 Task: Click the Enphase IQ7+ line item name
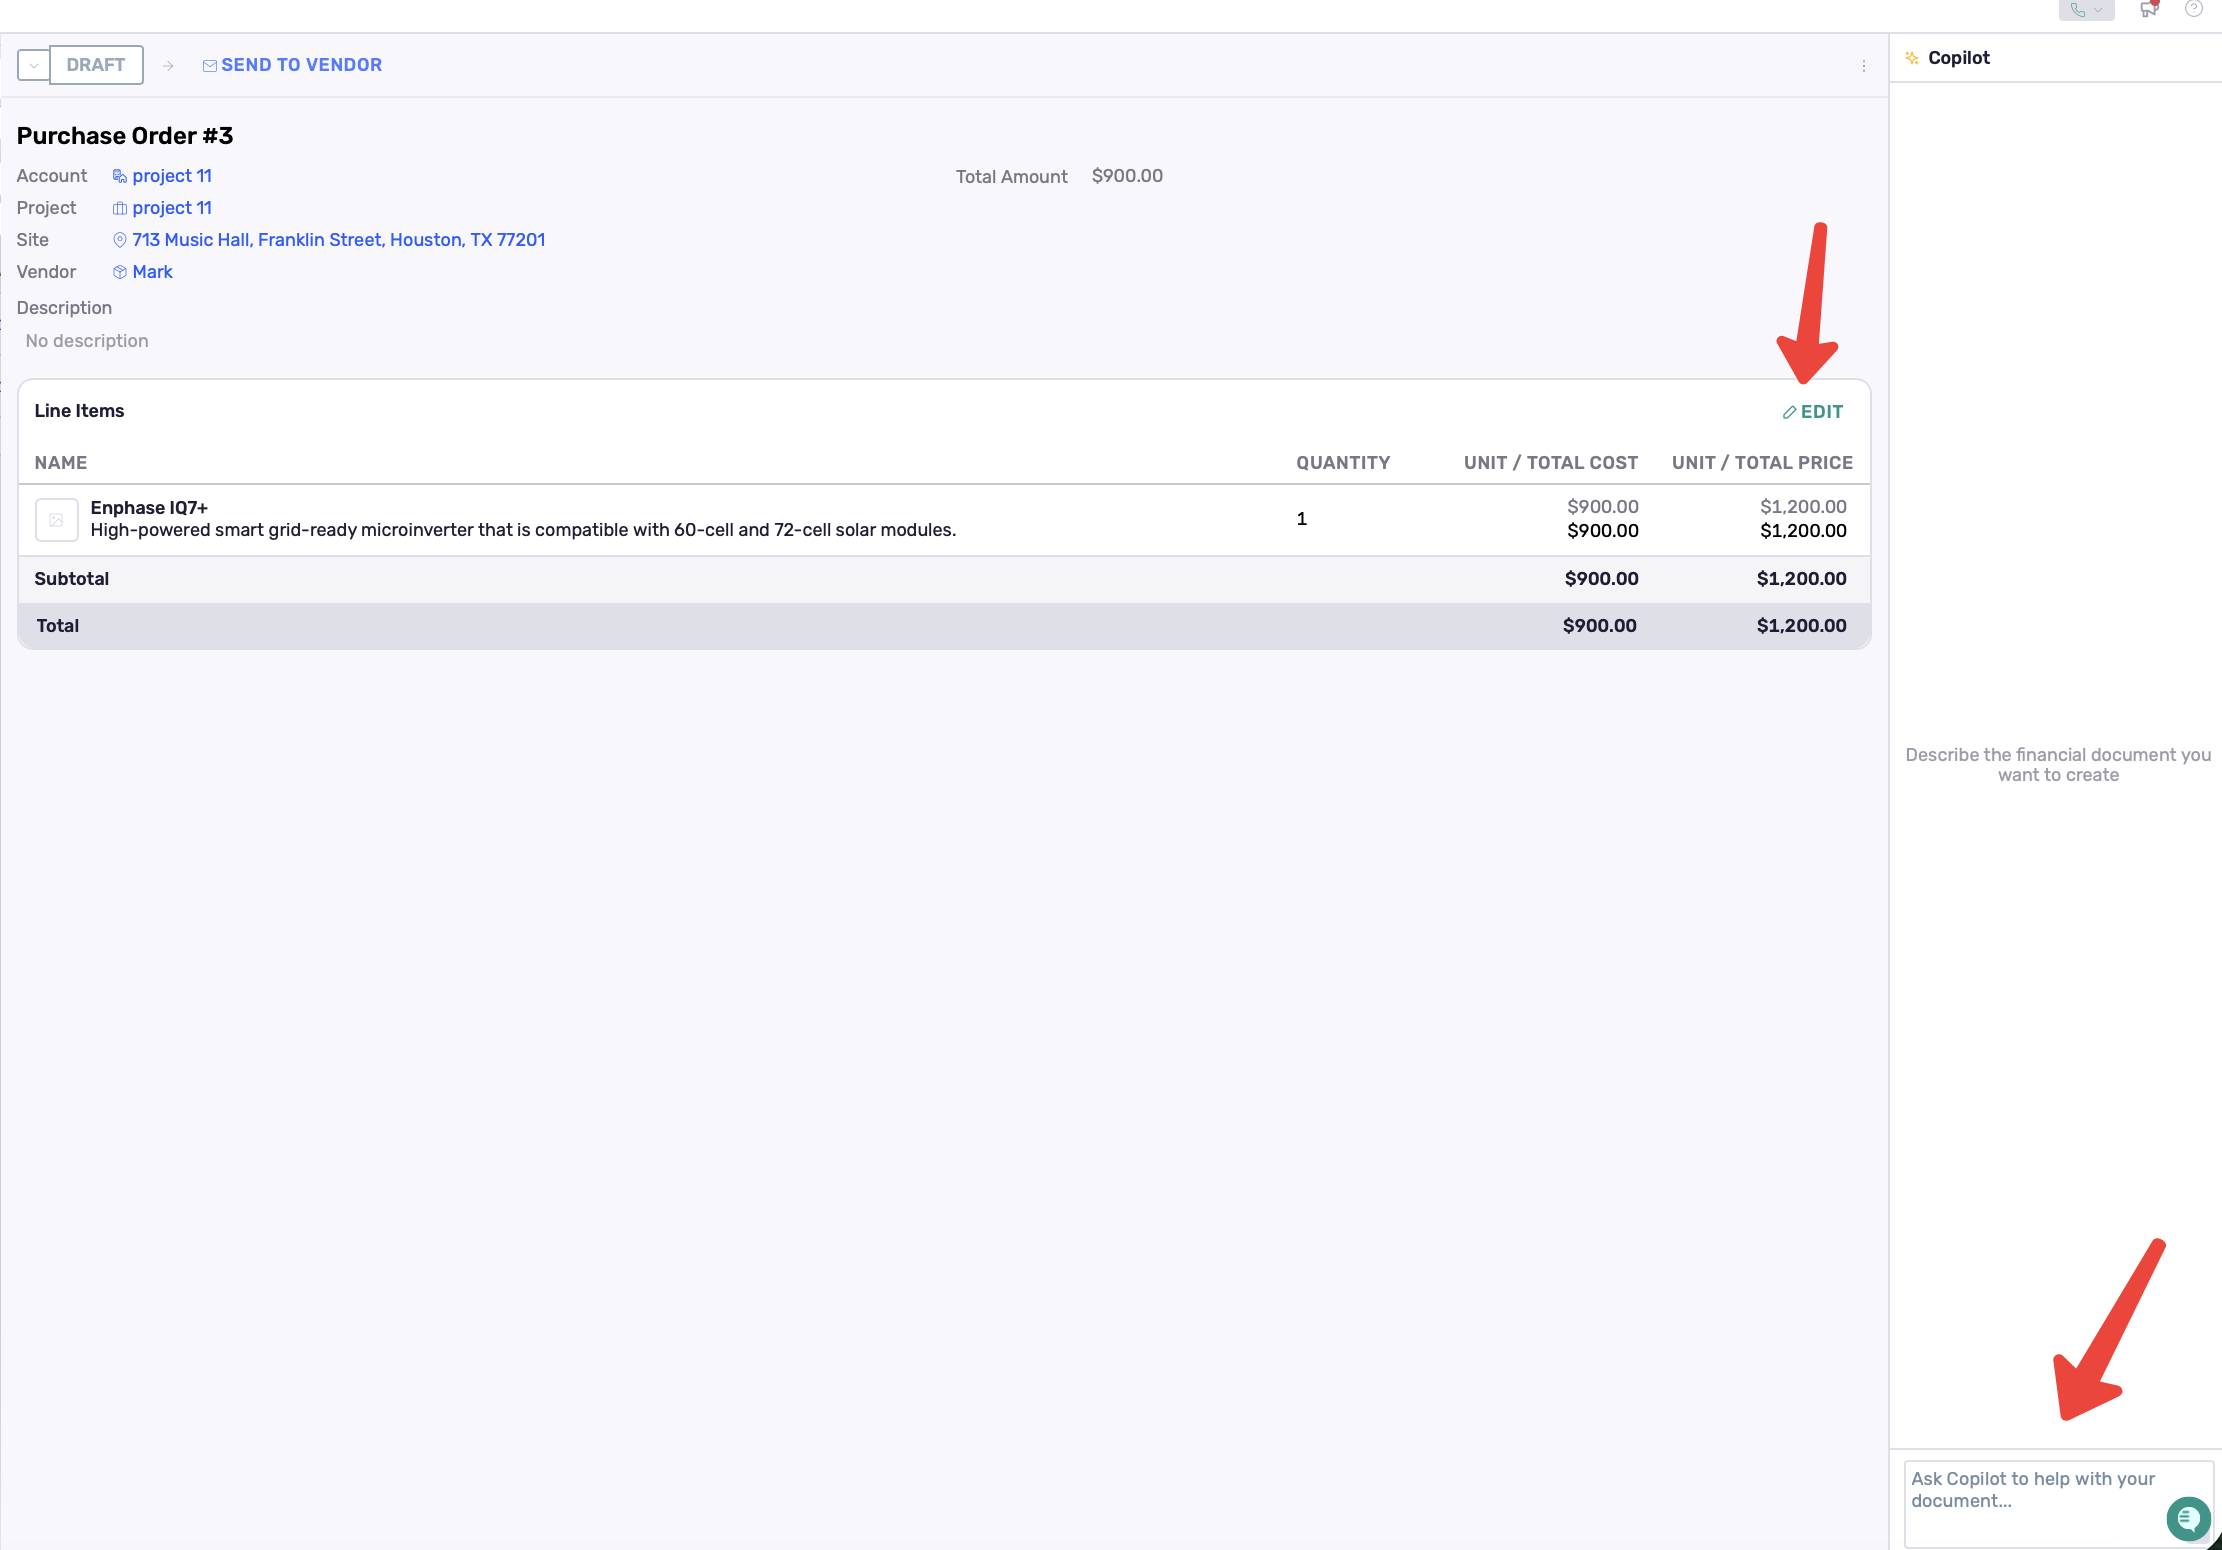click(x=149, y=508)
